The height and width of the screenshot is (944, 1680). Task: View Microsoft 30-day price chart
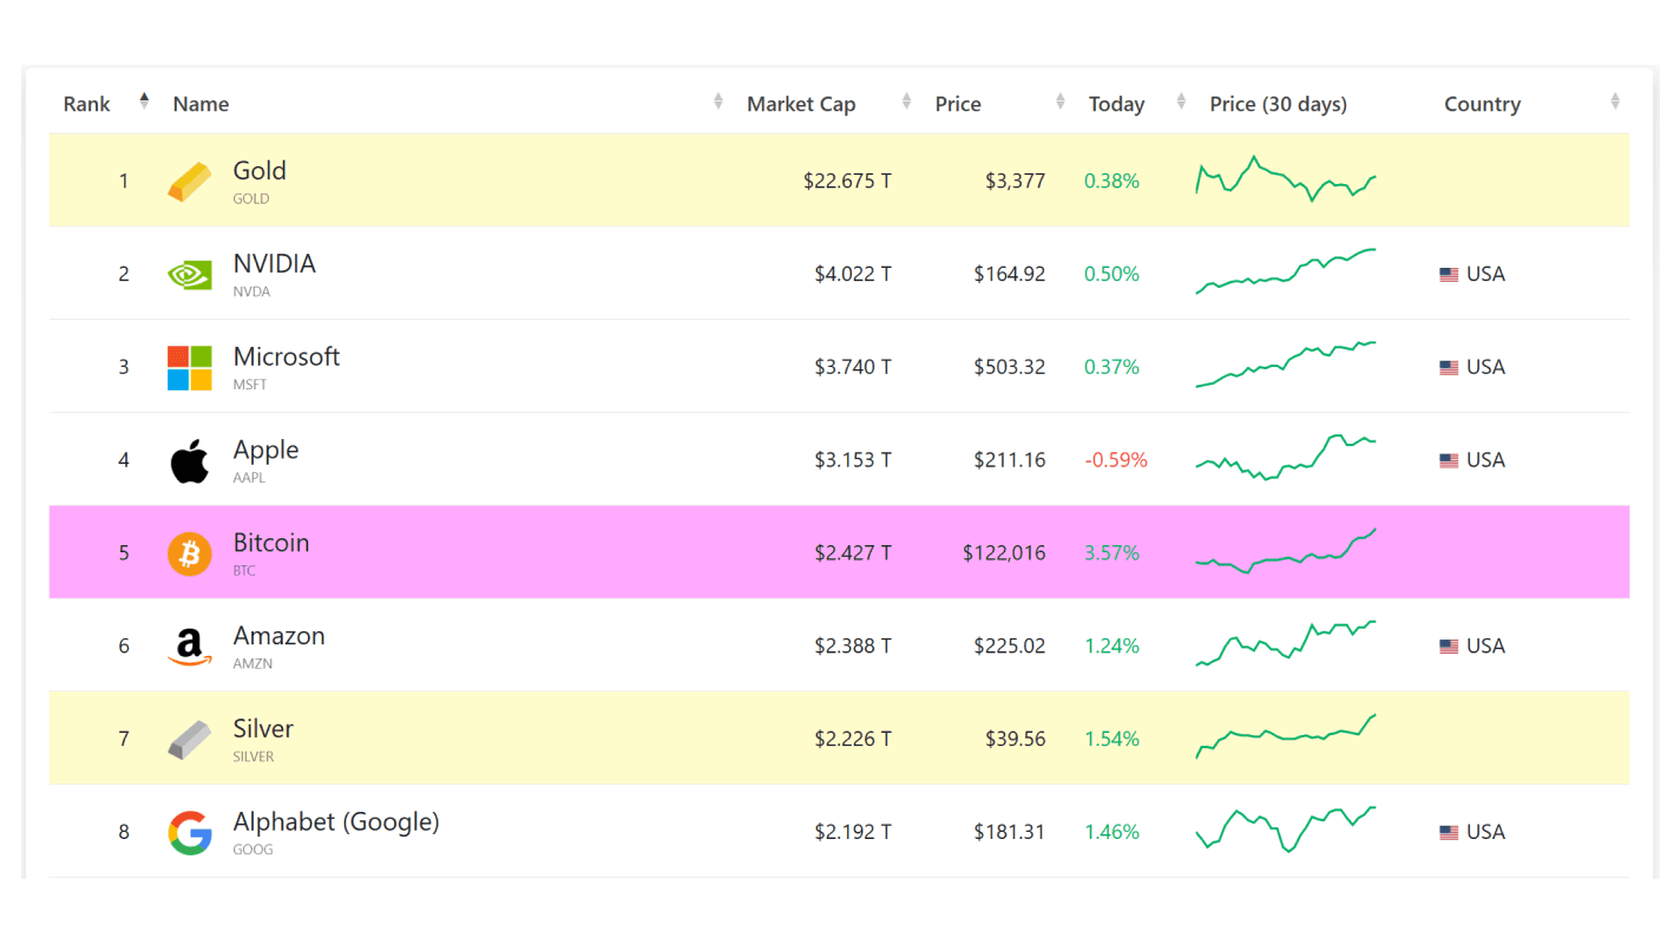tap(1286, 364)
